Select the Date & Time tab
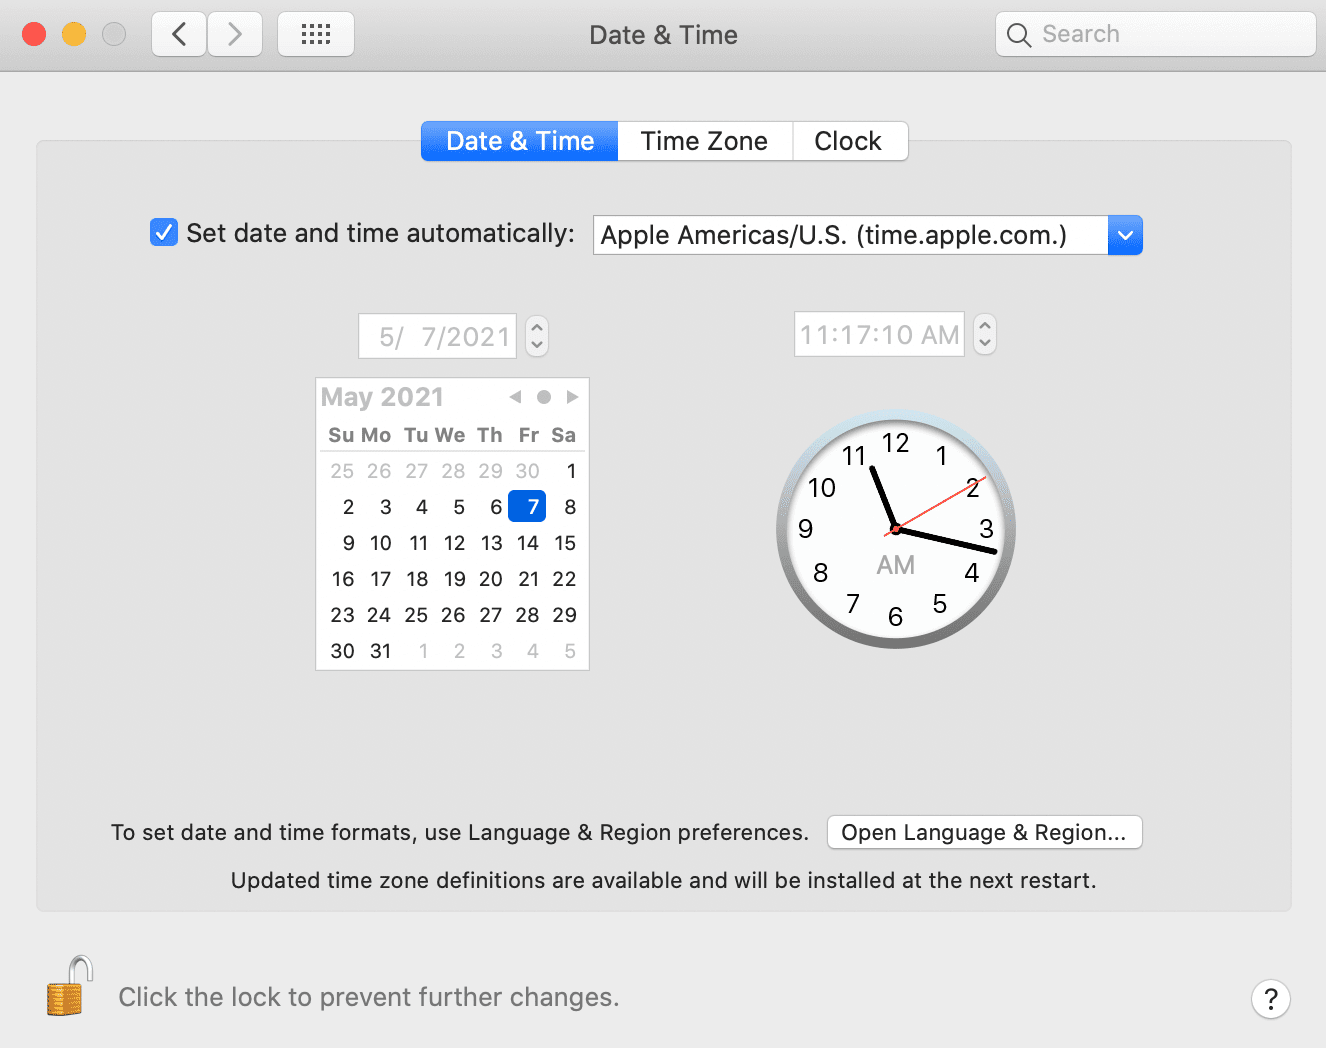 point(520,141)
